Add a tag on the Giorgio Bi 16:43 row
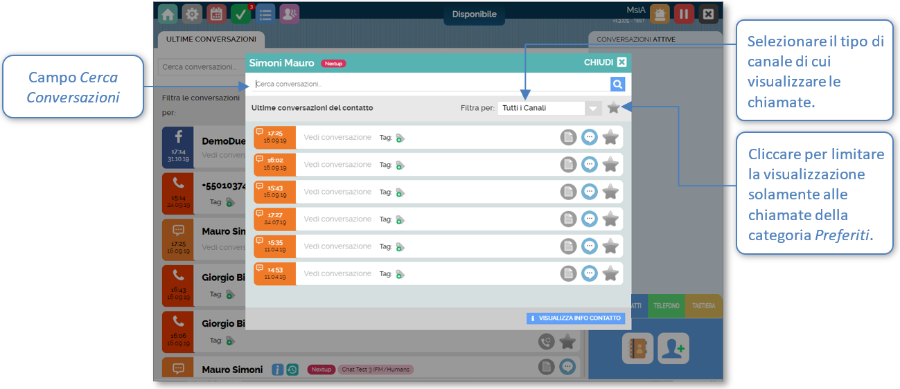Image resolution: width=900 pixels, height=389 pixels. tap(230, 294)
